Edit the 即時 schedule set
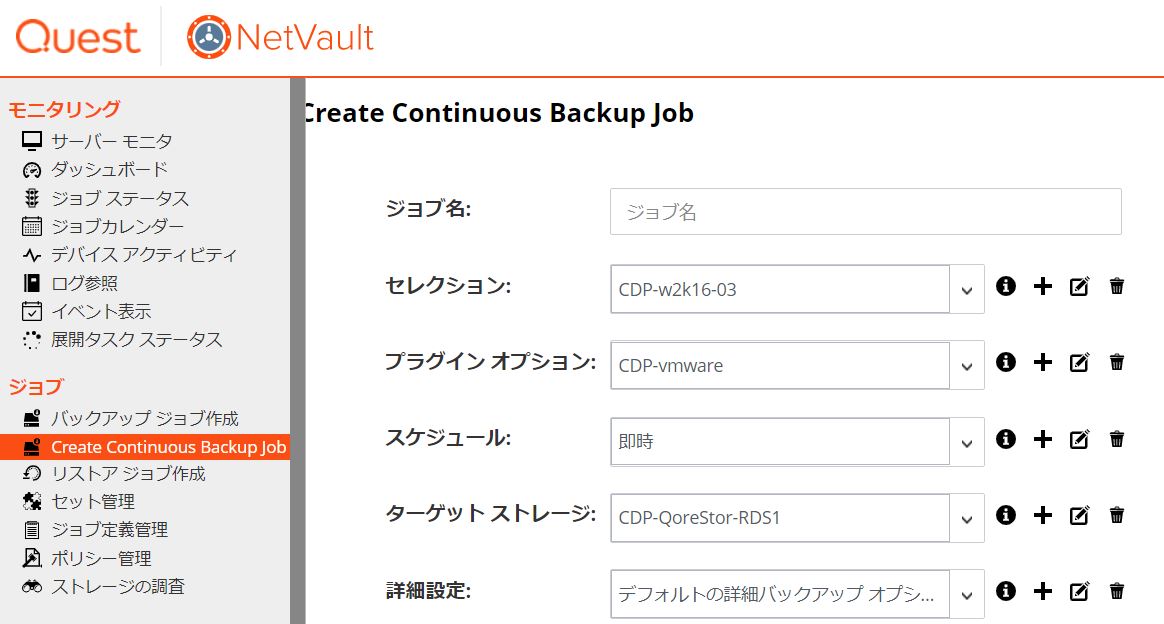The height and width of the screenshot is (624, 1164). [1079, 439]
